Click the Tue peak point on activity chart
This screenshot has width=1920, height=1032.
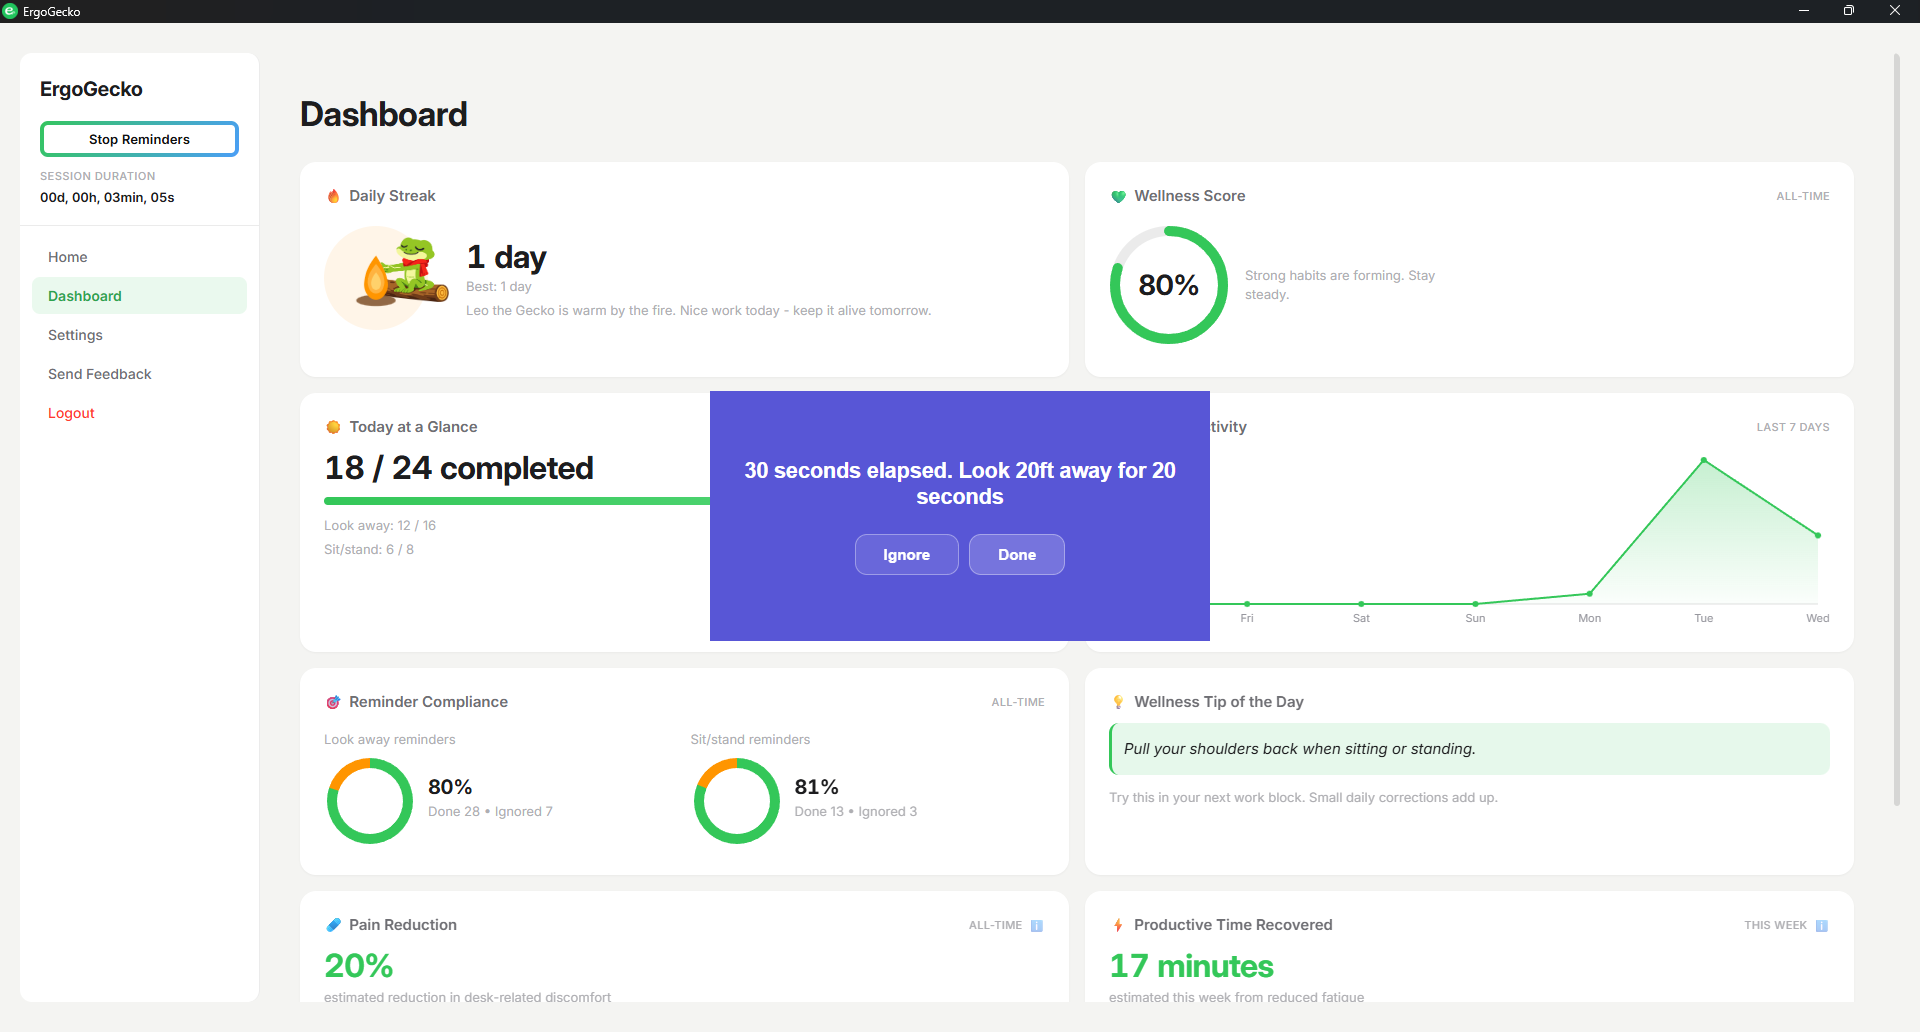[x=1703, y=460]
